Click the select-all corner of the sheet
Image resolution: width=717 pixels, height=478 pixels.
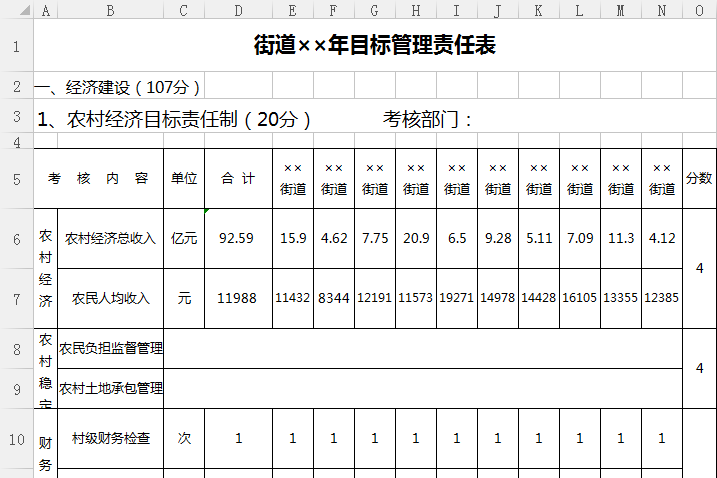click(16, 9)
